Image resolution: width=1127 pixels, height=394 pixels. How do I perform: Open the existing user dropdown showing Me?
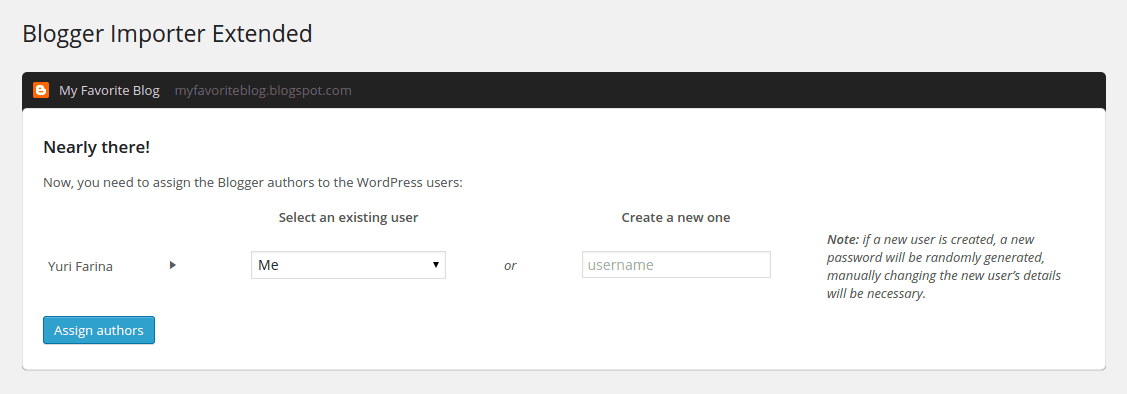tap(348, 265)
